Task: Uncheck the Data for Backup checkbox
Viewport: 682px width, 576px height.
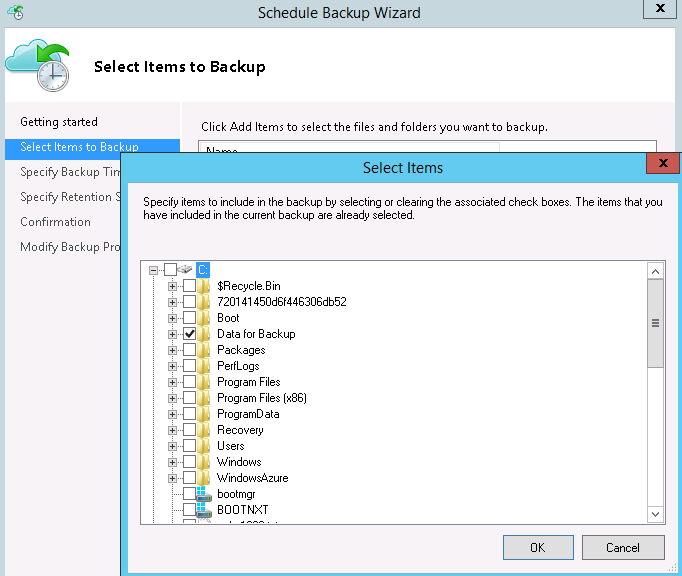Action: point(190,334)
